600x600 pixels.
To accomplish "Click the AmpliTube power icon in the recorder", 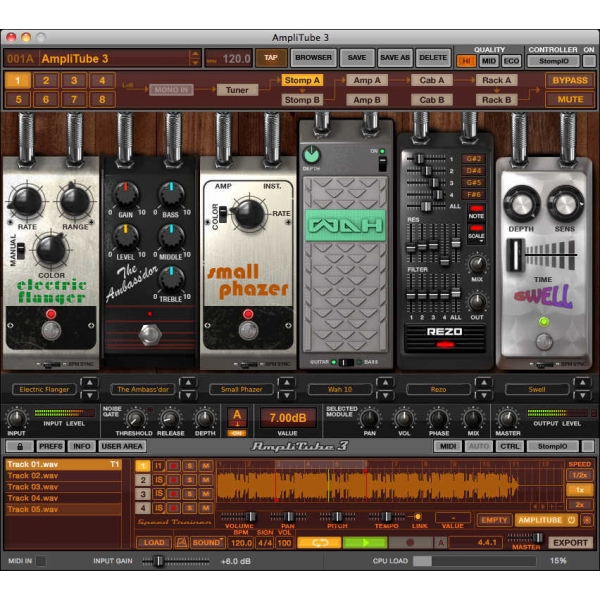I will pyautogui.click(x=571, y=520).
